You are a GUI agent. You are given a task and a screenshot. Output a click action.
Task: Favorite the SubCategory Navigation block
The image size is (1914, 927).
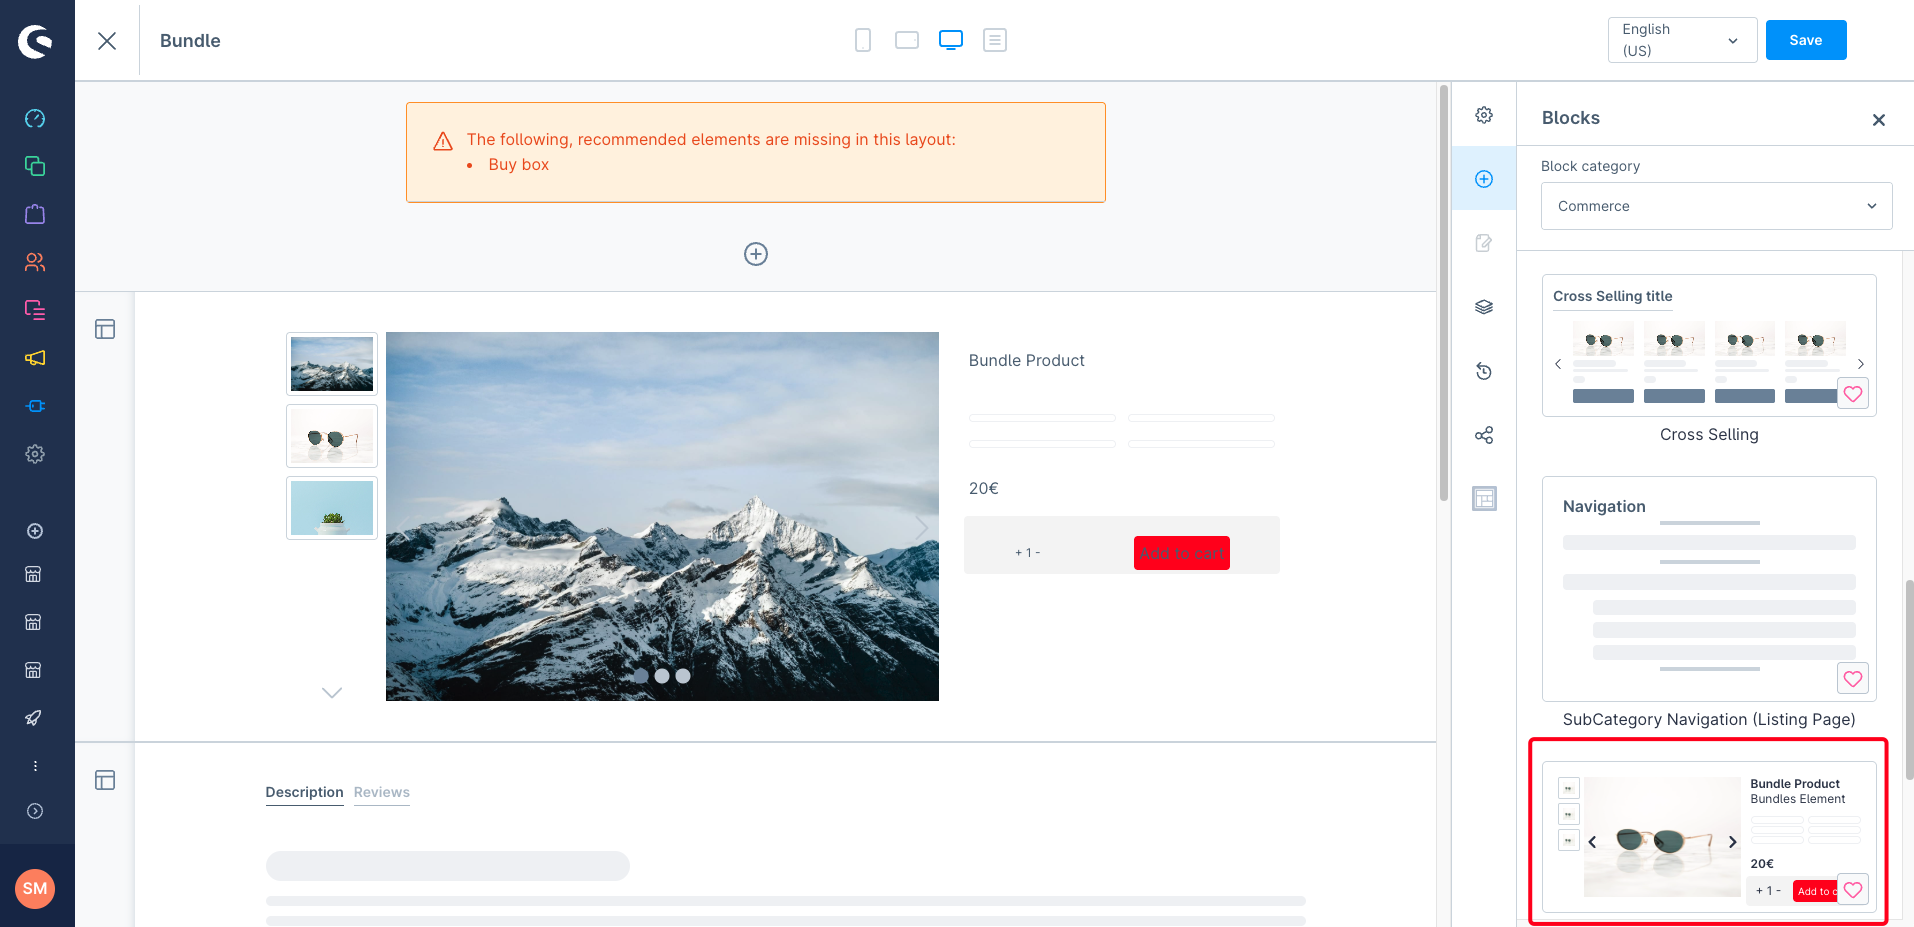[1853, 679]
